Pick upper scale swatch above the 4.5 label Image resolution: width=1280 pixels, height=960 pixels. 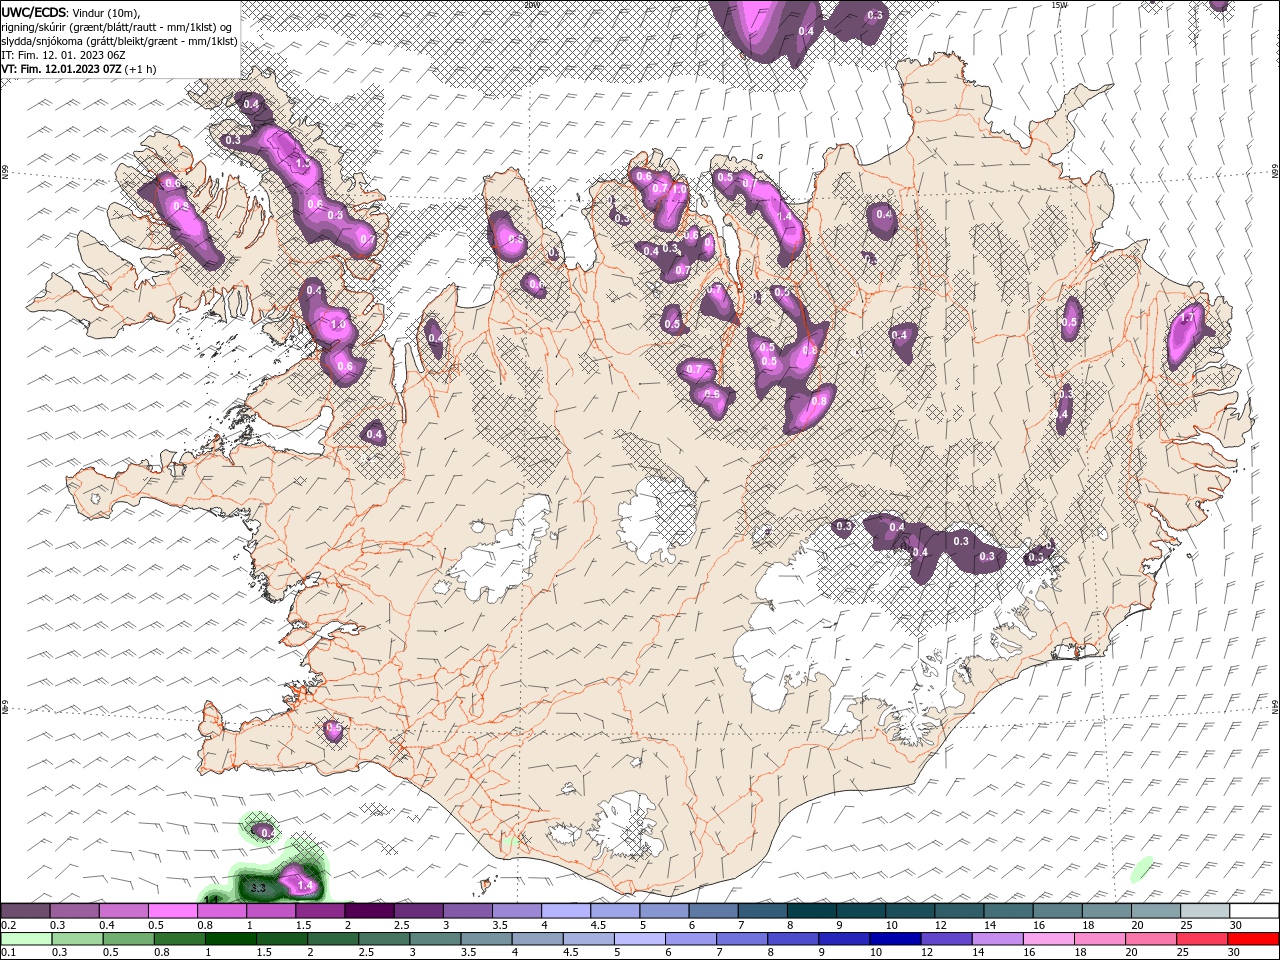[x=615, y=911]
